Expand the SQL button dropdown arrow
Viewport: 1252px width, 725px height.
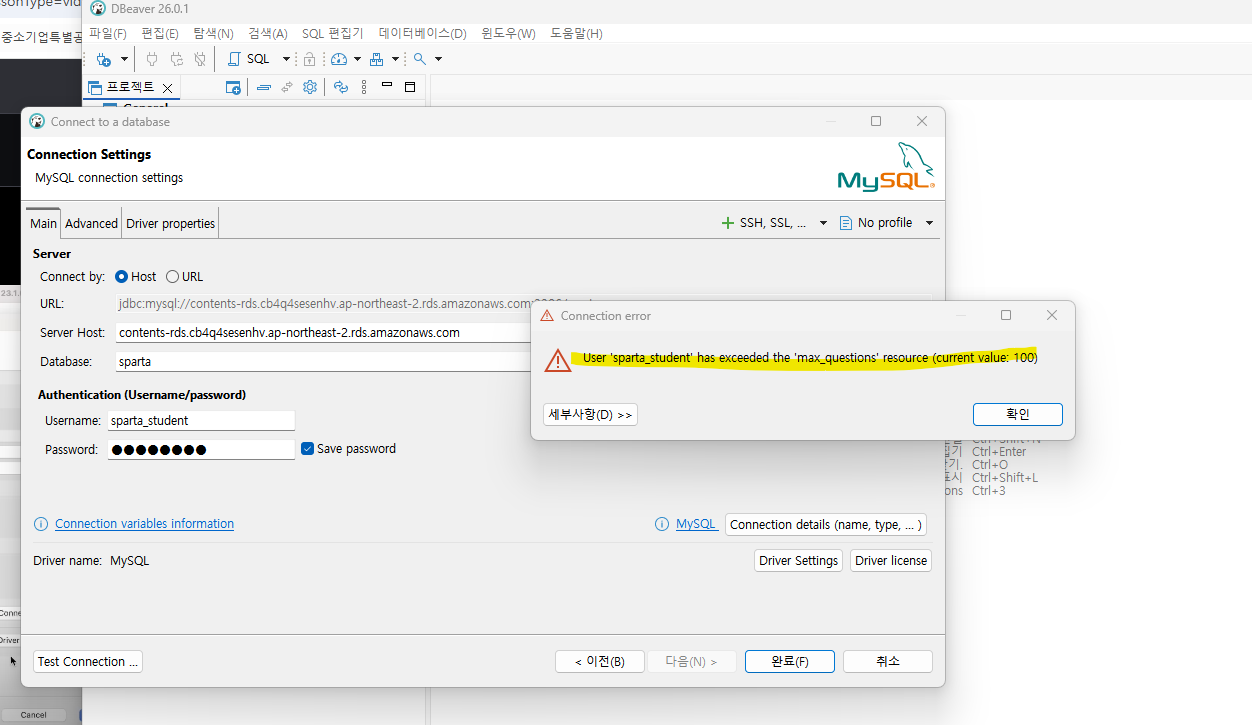click(x=286, y=59)
